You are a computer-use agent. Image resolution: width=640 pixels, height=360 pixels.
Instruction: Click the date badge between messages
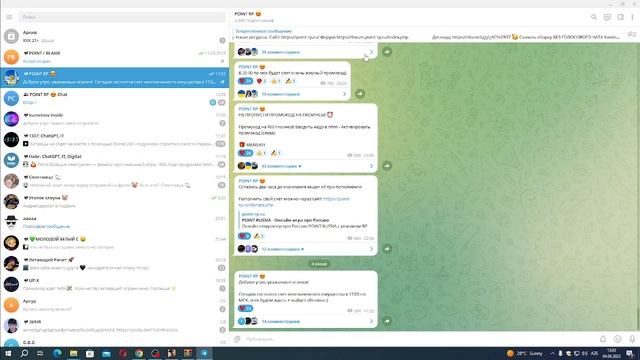click(x=320, y=264)
